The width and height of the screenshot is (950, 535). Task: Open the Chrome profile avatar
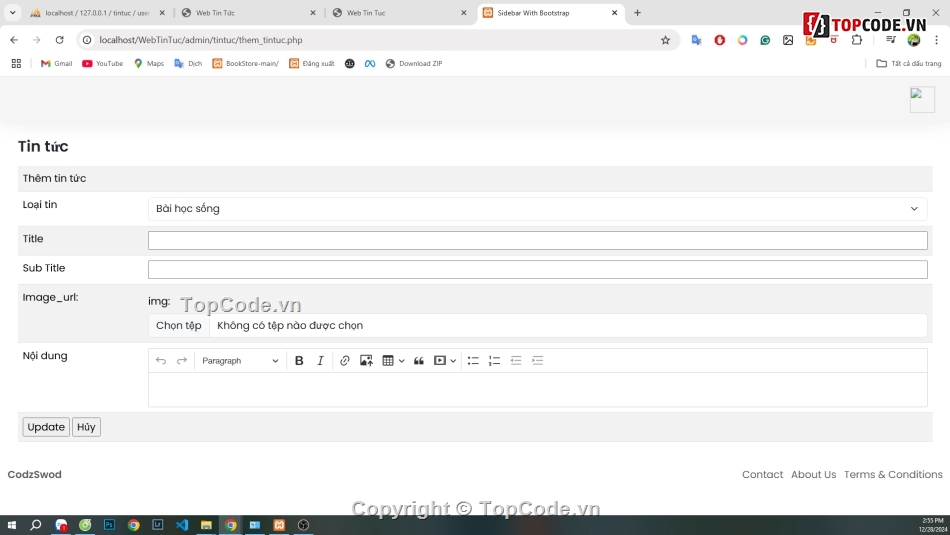coord(914,40)
